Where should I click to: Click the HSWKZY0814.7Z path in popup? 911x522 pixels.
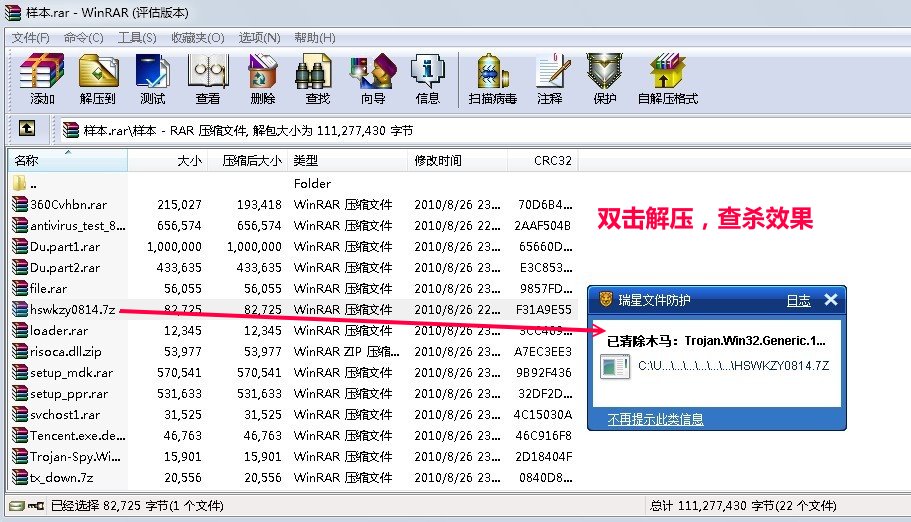[733, 366]
